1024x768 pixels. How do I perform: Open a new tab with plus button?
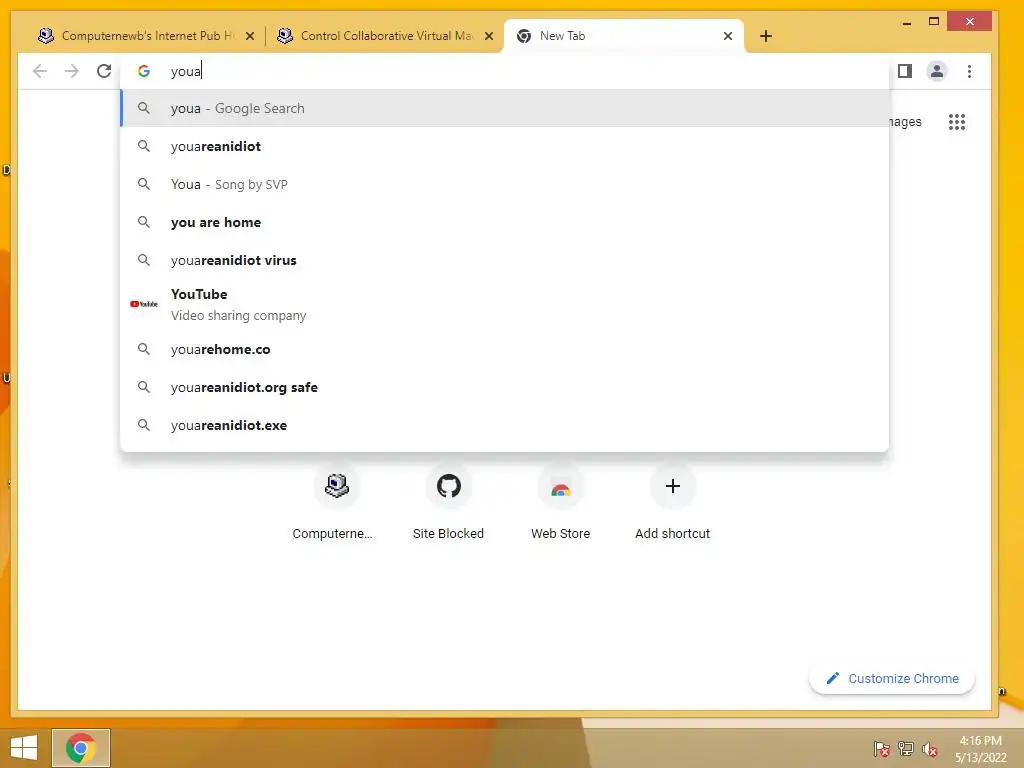tap(766, 36)
